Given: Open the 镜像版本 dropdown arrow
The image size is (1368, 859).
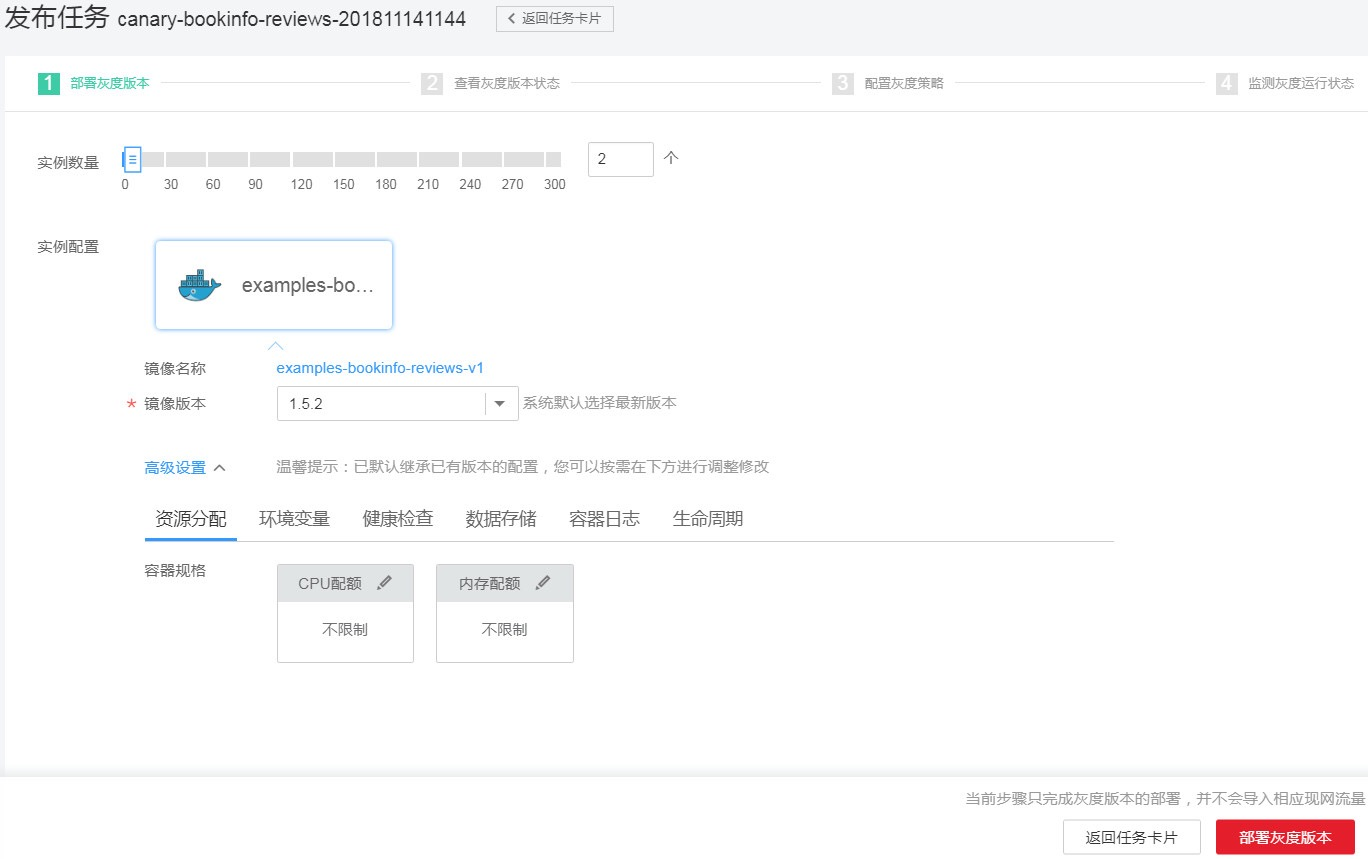Looking at the screenshot, I should pos(500,403).
